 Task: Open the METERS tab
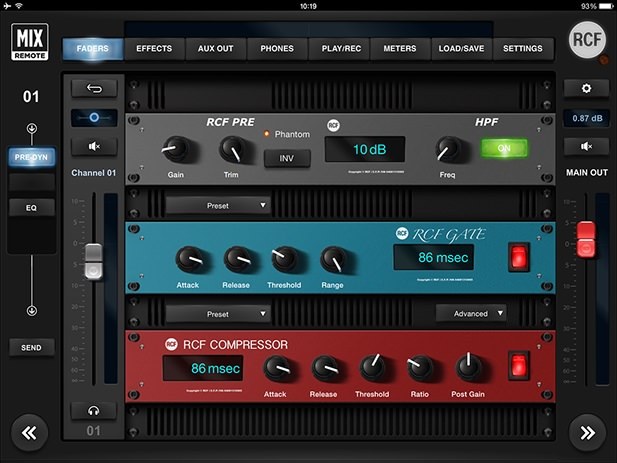coord(400,48)
